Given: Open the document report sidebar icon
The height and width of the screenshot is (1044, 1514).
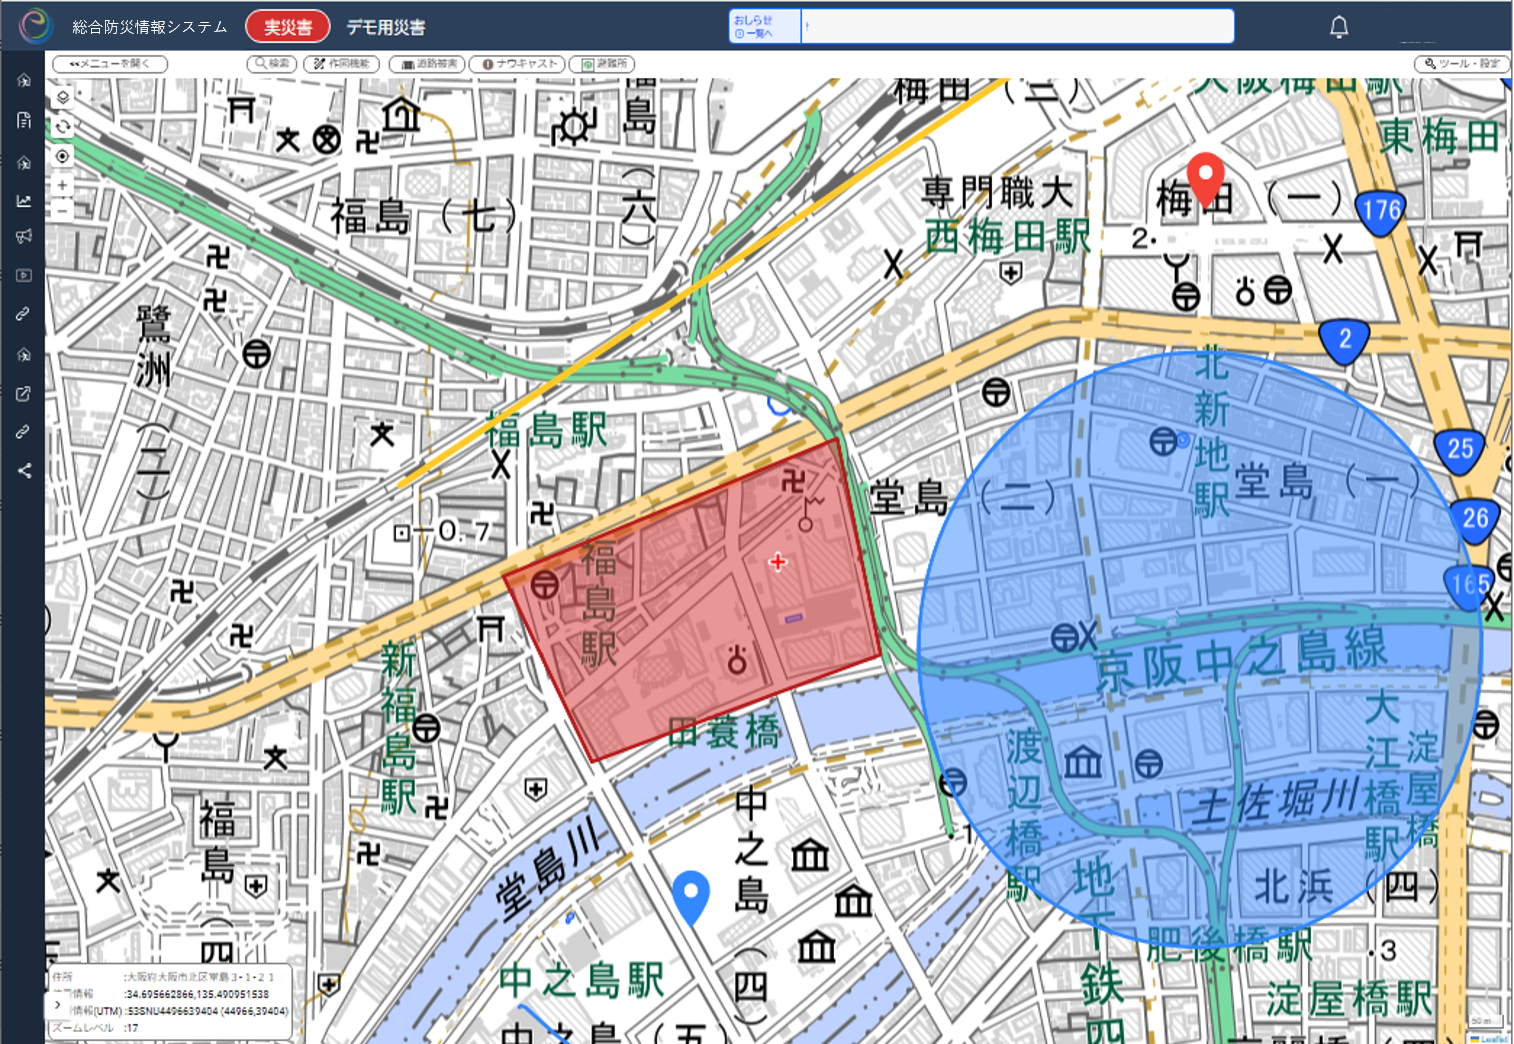Looking at the screenshot, I should point(24,120).
